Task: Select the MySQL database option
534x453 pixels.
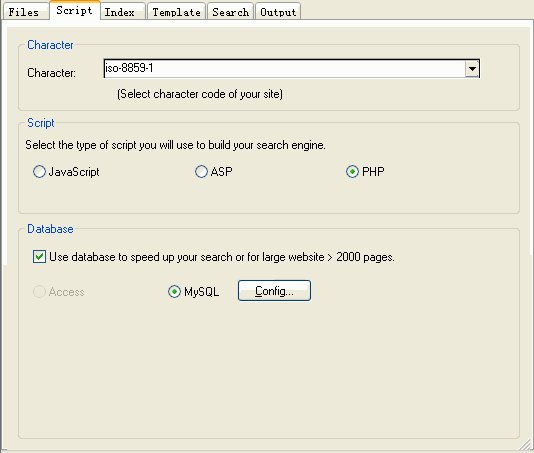Action: coord(193,292)
